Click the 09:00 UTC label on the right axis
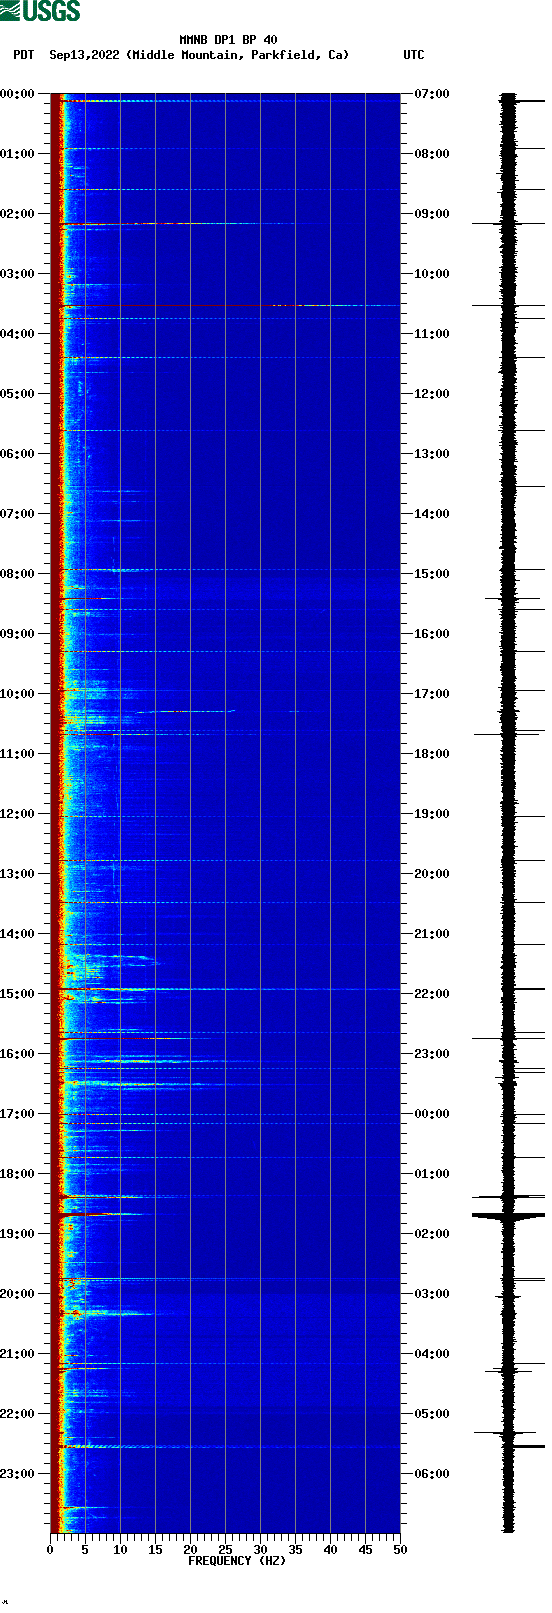Image resolution: width=552 pixels, height=1613 pixels. point(432,214)
